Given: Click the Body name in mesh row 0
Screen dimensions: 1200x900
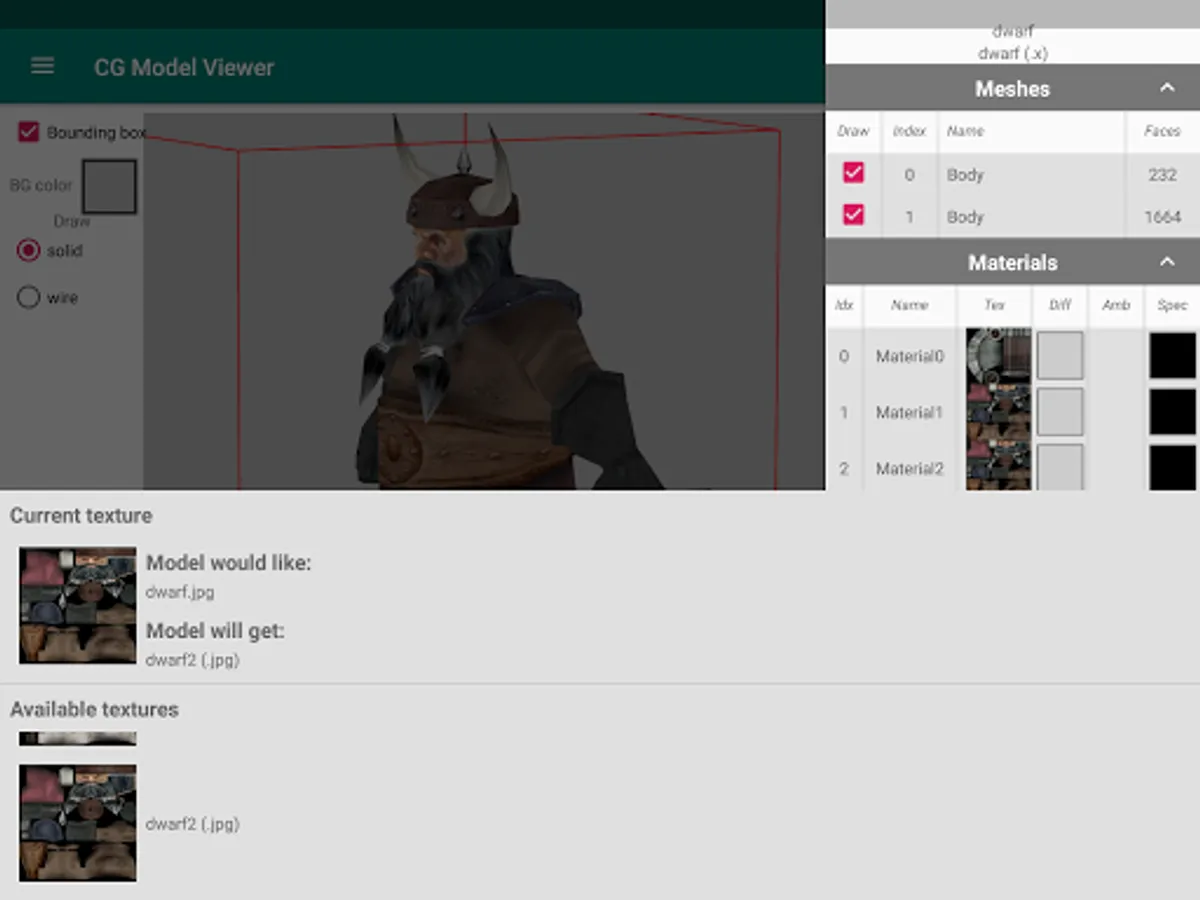Looking at the screenshot, I should coord(965,175).
